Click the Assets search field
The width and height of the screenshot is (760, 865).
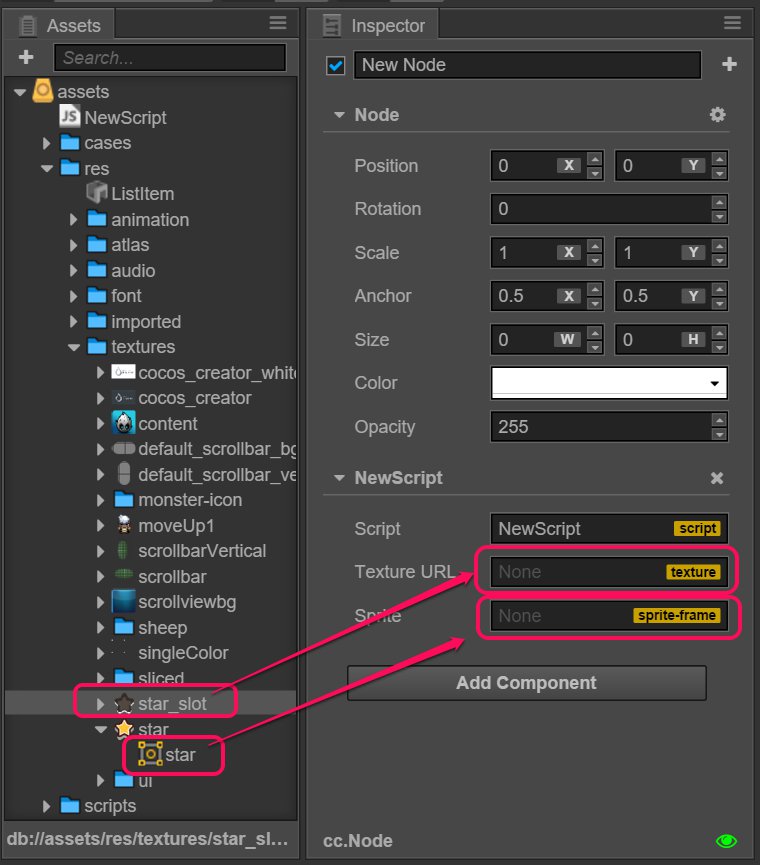(x=168, y=58)
